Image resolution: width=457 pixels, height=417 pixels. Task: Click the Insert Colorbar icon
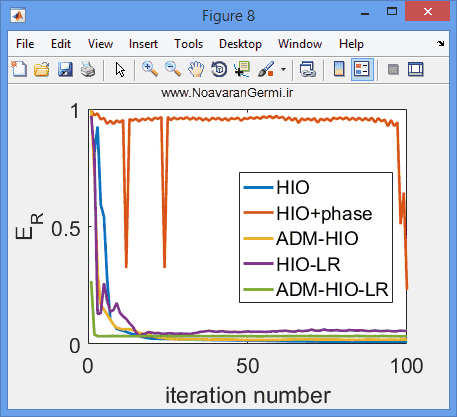[x=339, y=69]
